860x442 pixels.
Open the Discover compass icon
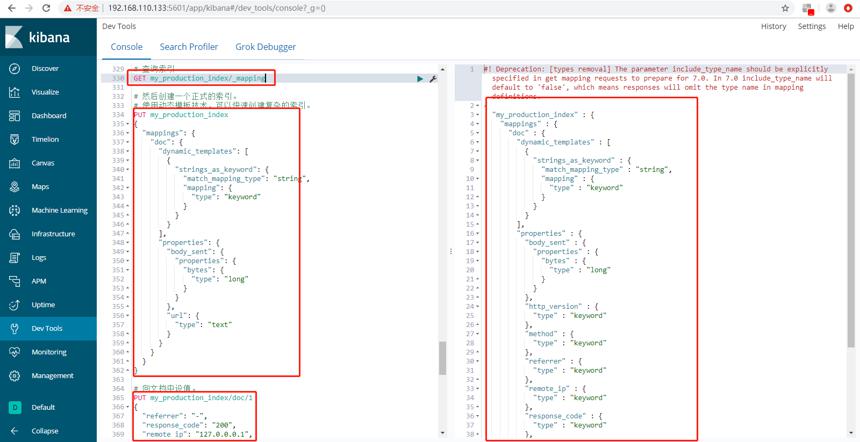(15, 69)
